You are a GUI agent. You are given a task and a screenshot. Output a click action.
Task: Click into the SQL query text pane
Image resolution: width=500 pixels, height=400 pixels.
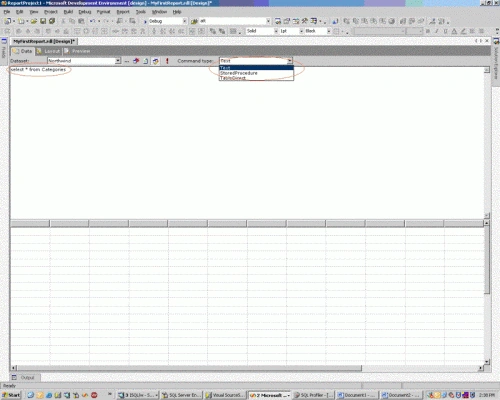tap(247, 142)
